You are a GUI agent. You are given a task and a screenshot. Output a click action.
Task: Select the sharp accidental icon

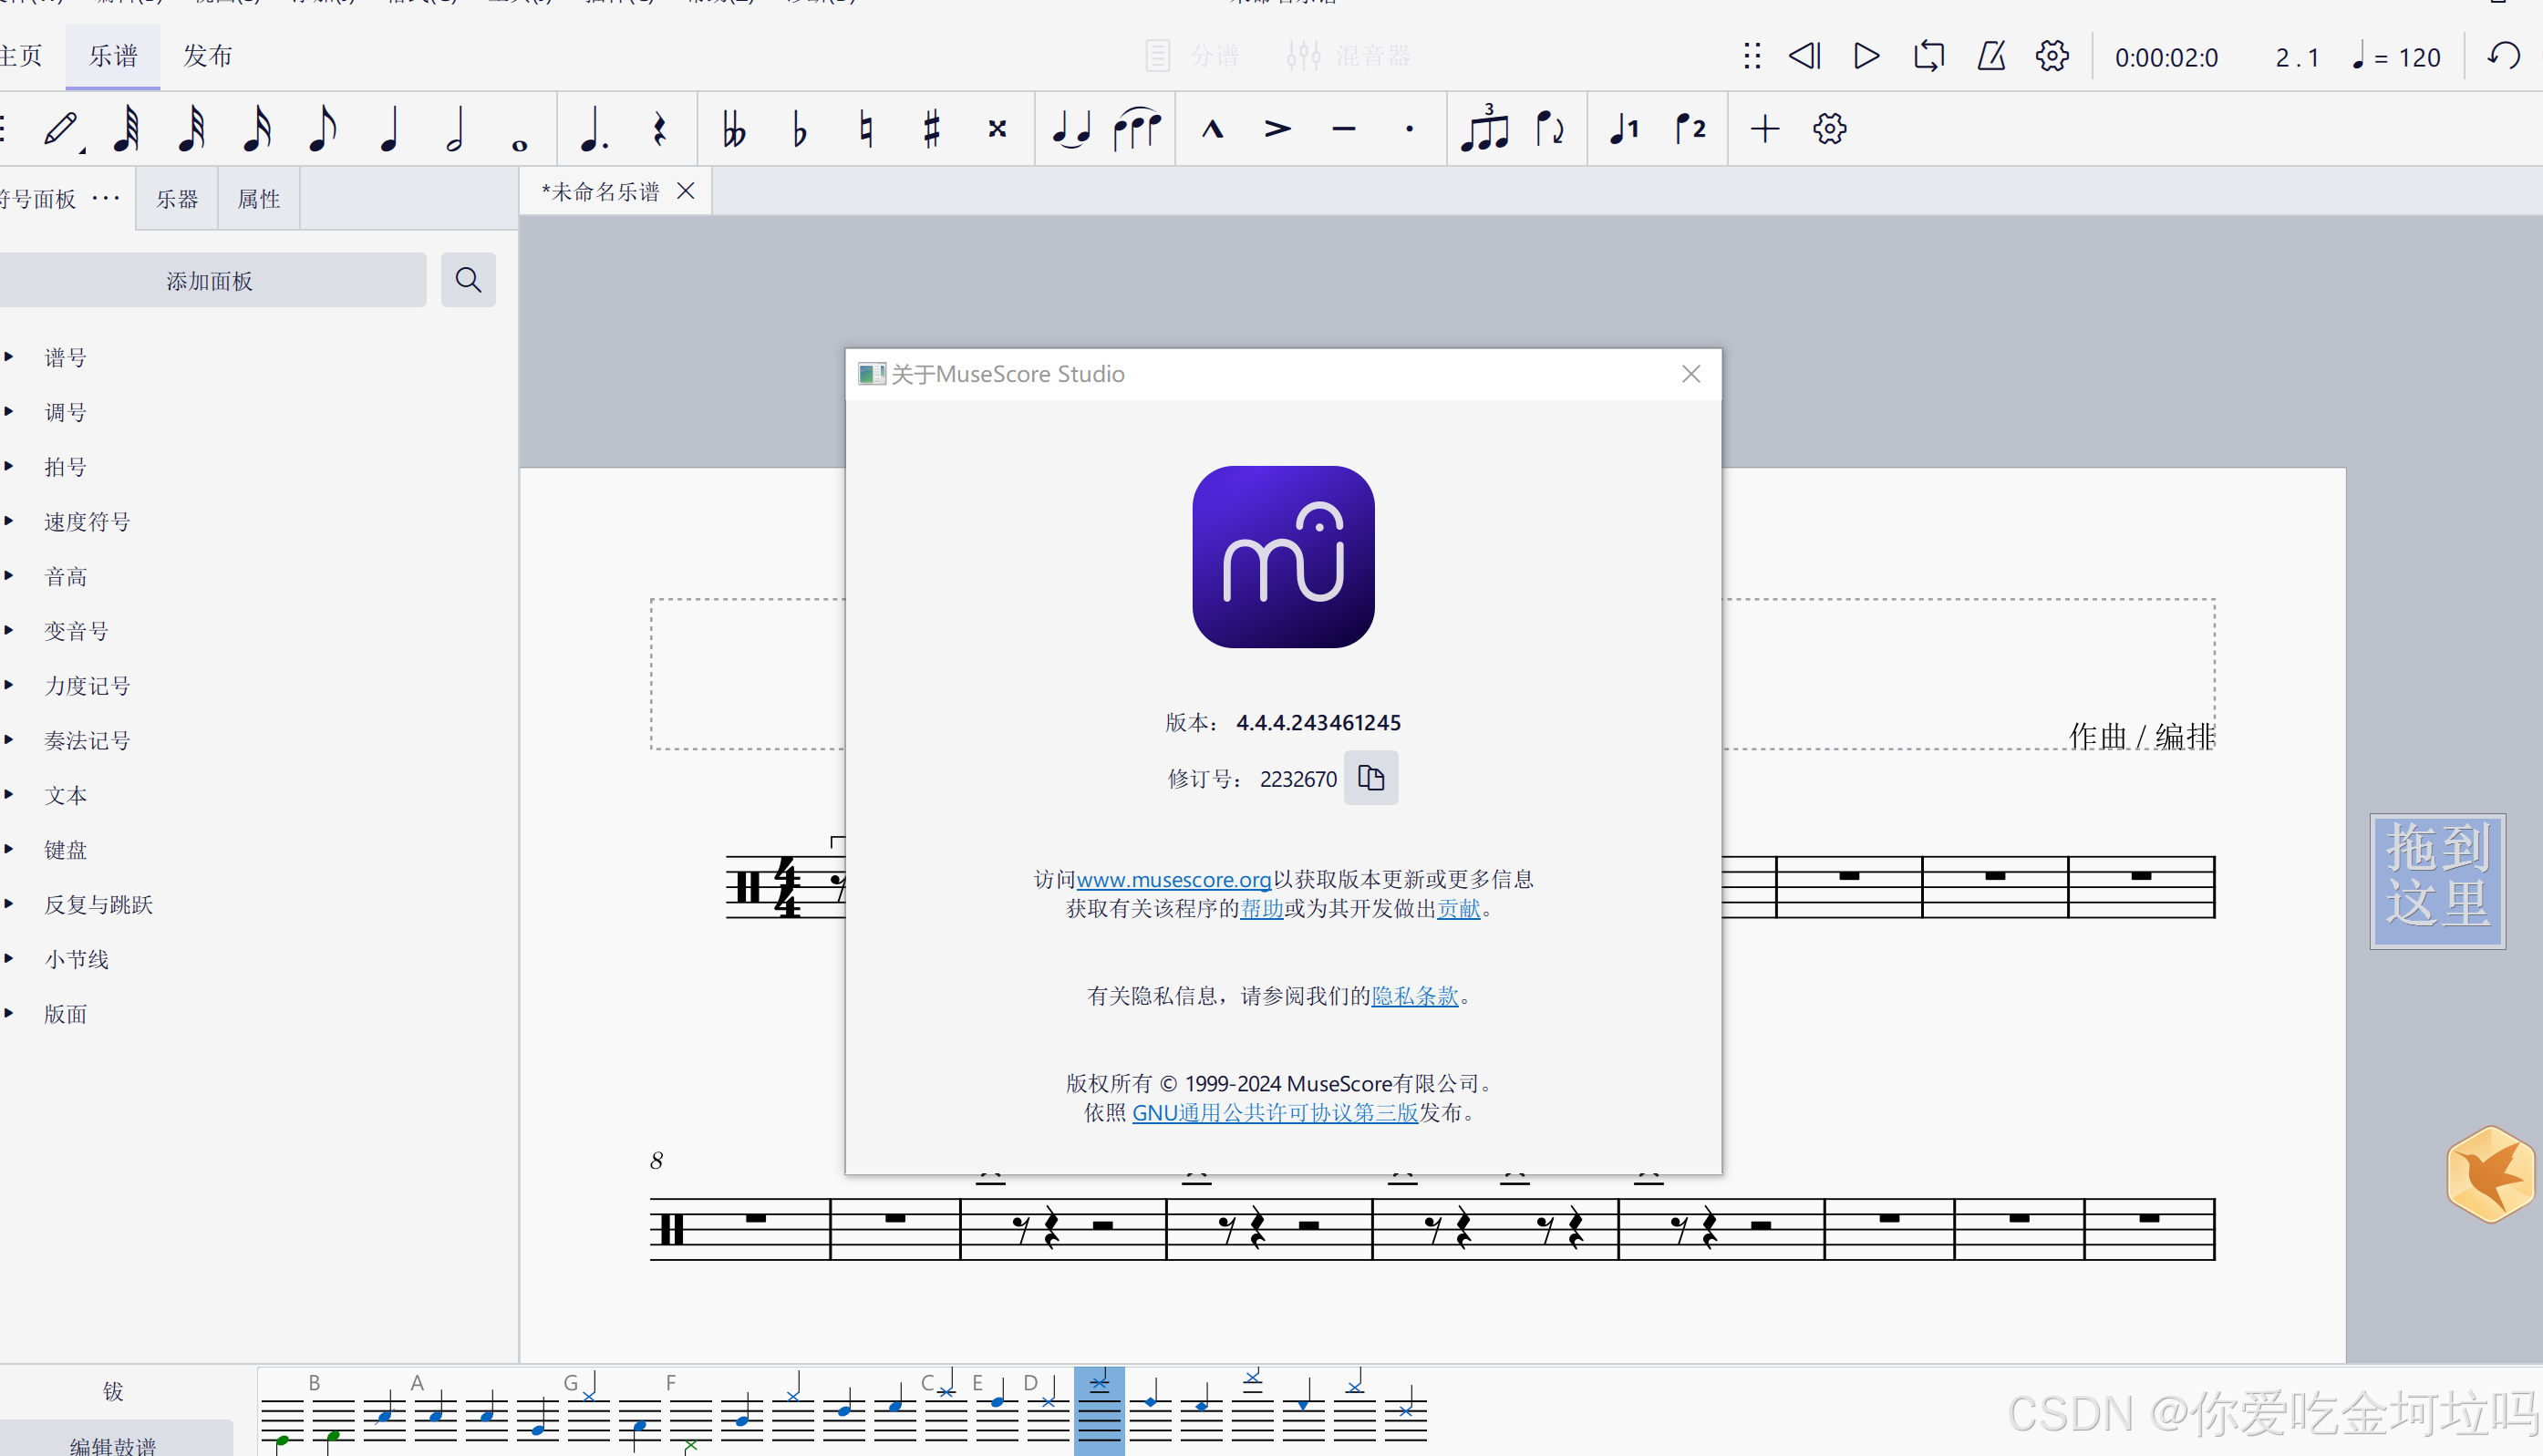click(931, 129)
